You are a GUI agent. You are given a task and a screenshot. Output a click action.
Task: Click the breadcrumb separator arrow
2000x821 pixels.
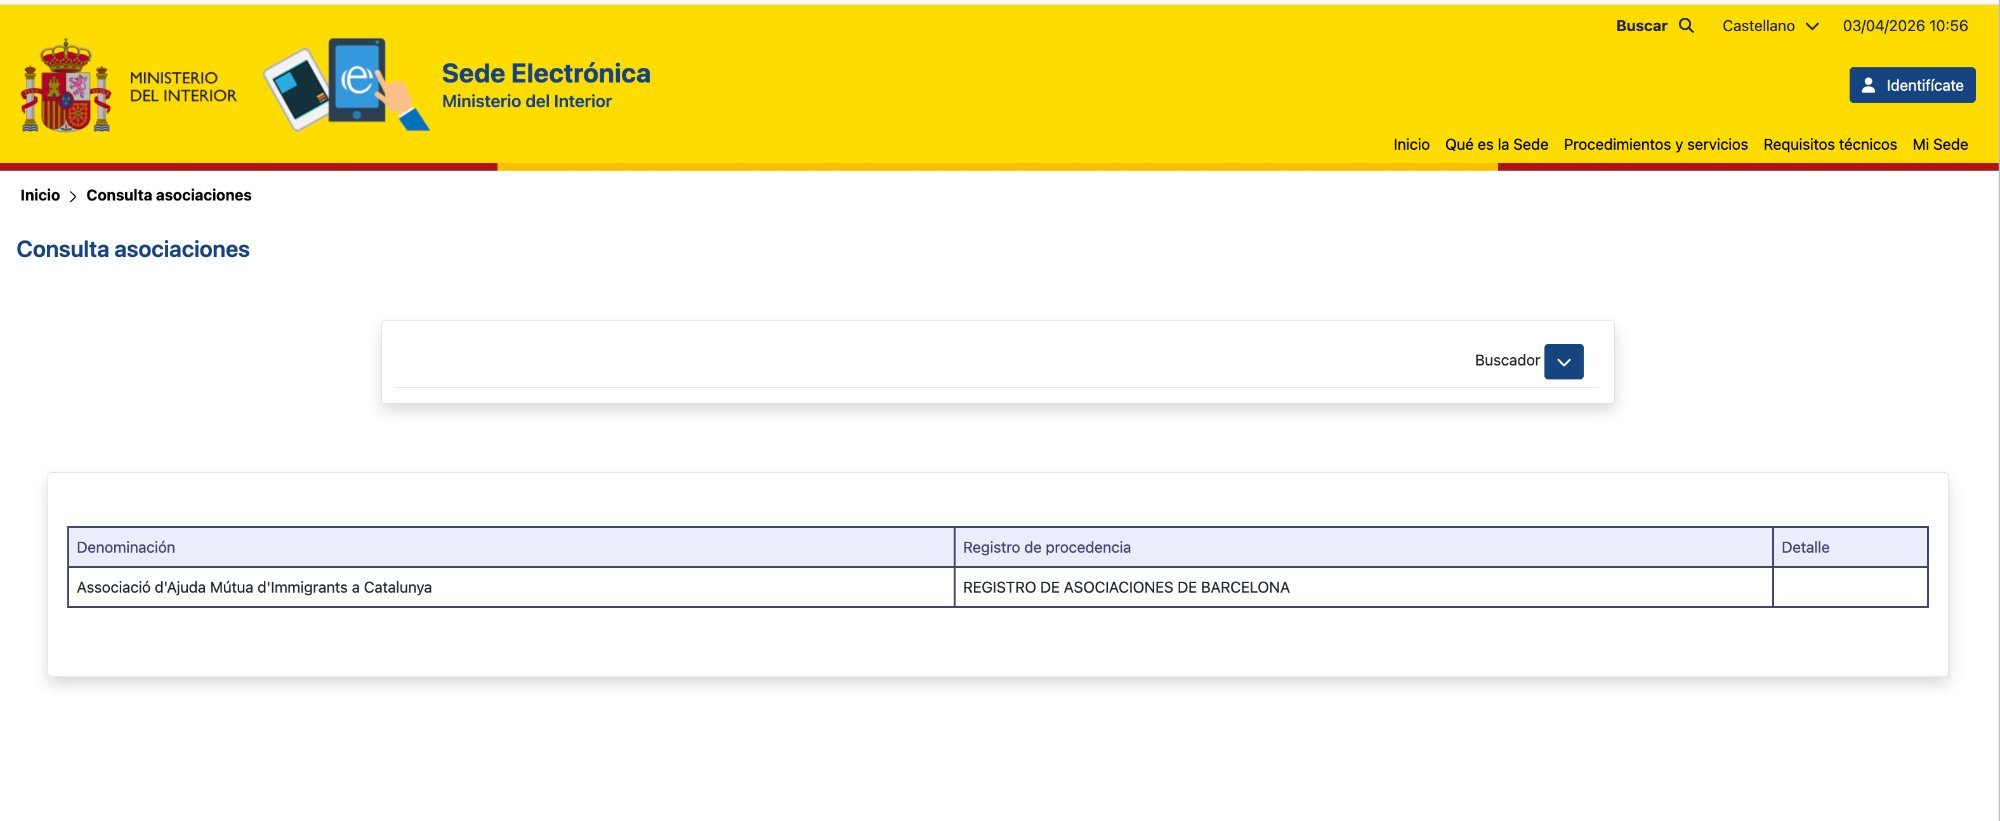click(x=73, y=196)
